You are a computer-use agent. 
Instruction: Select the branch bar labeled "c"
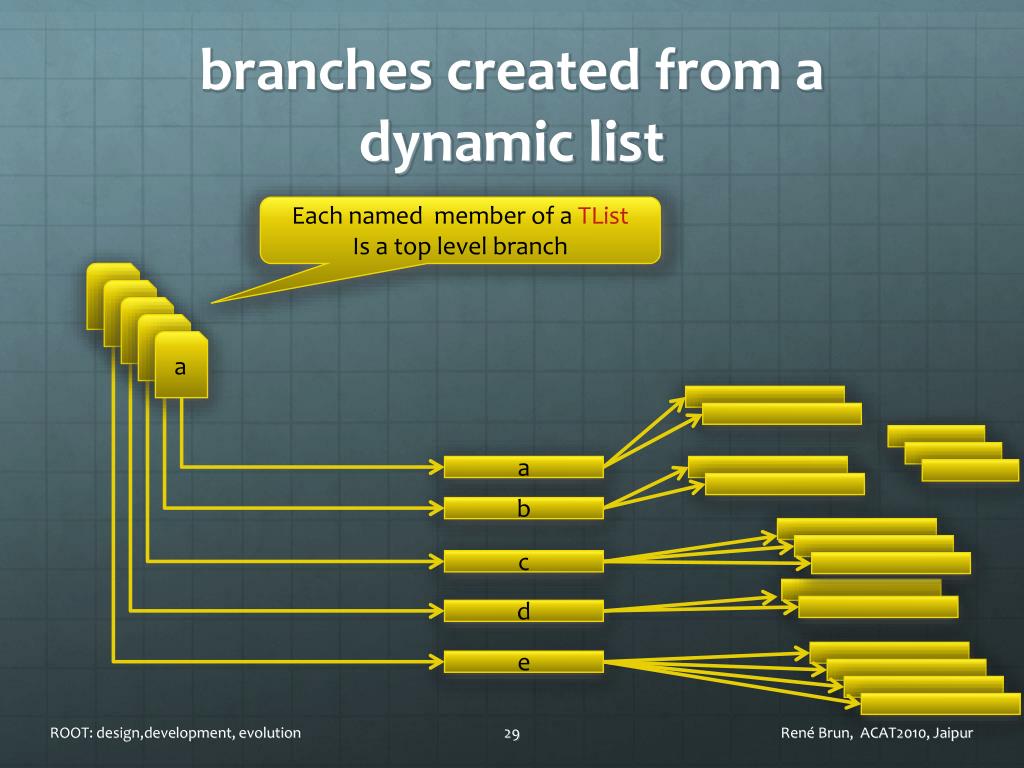[x=524, y=561]
